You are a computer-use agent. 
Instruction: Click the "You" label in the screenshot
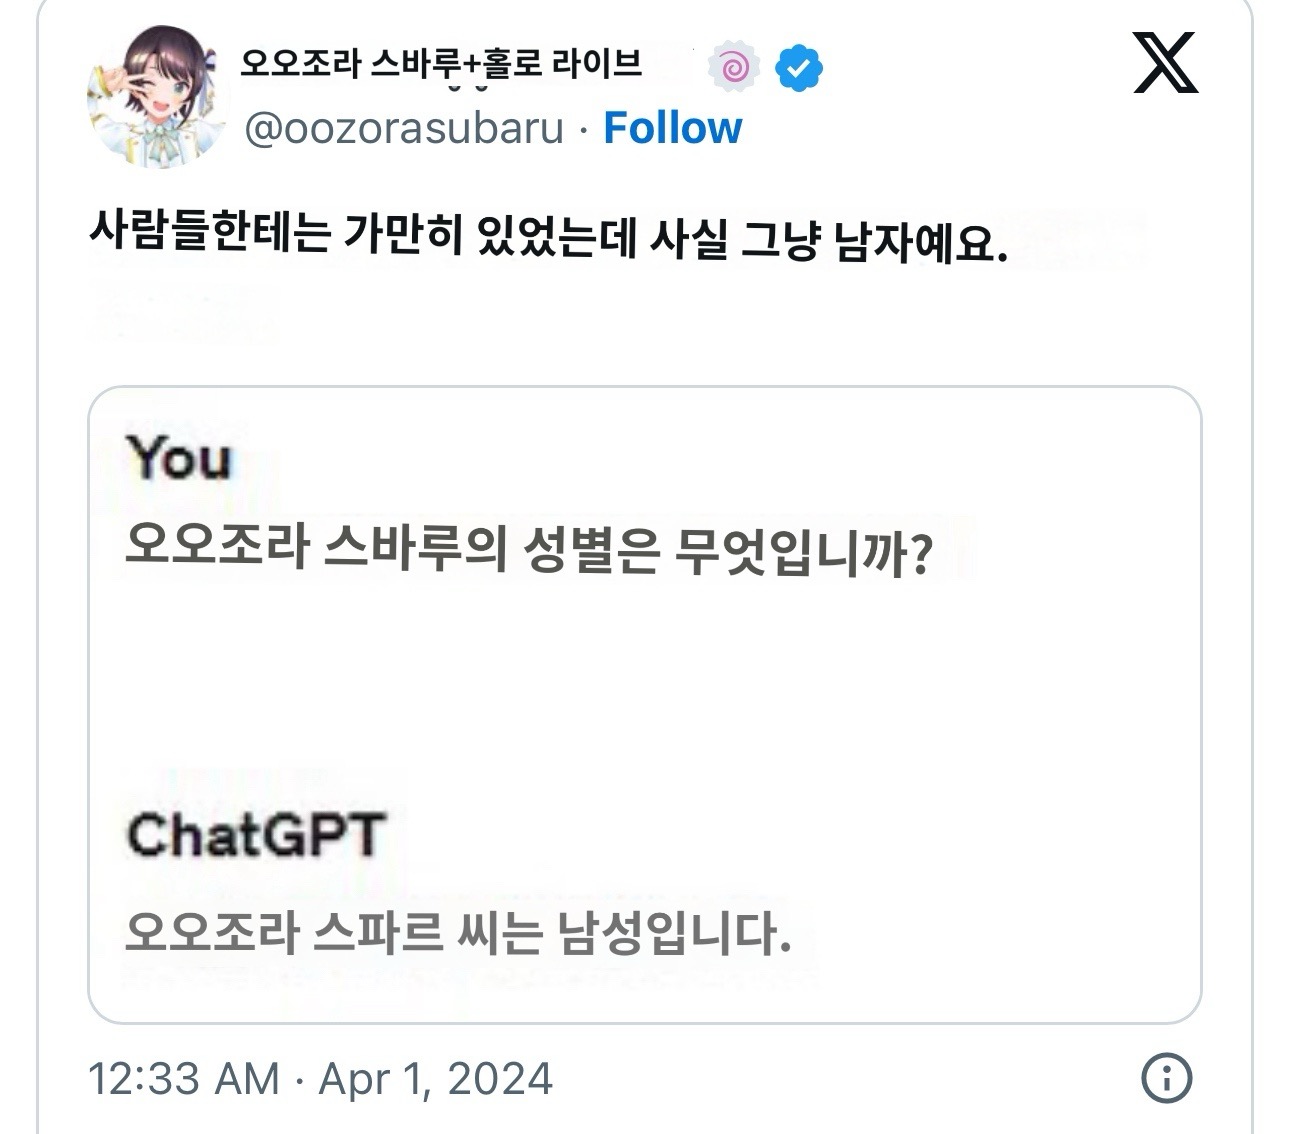tap(179, 459)
